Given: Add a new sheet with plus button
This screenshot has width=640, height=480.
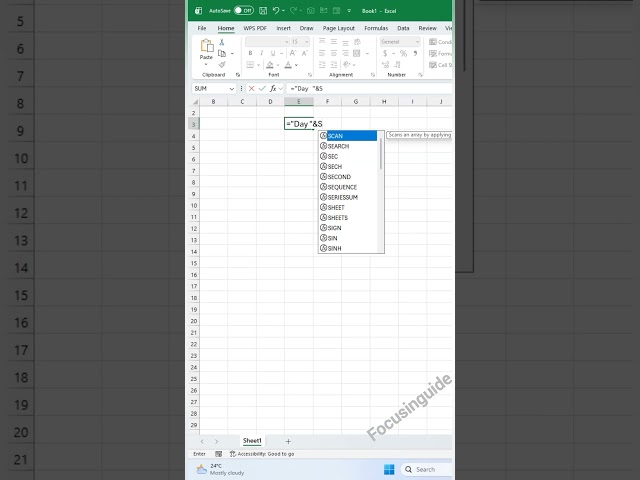Looking at the screenshot, I should coord(288,441).
